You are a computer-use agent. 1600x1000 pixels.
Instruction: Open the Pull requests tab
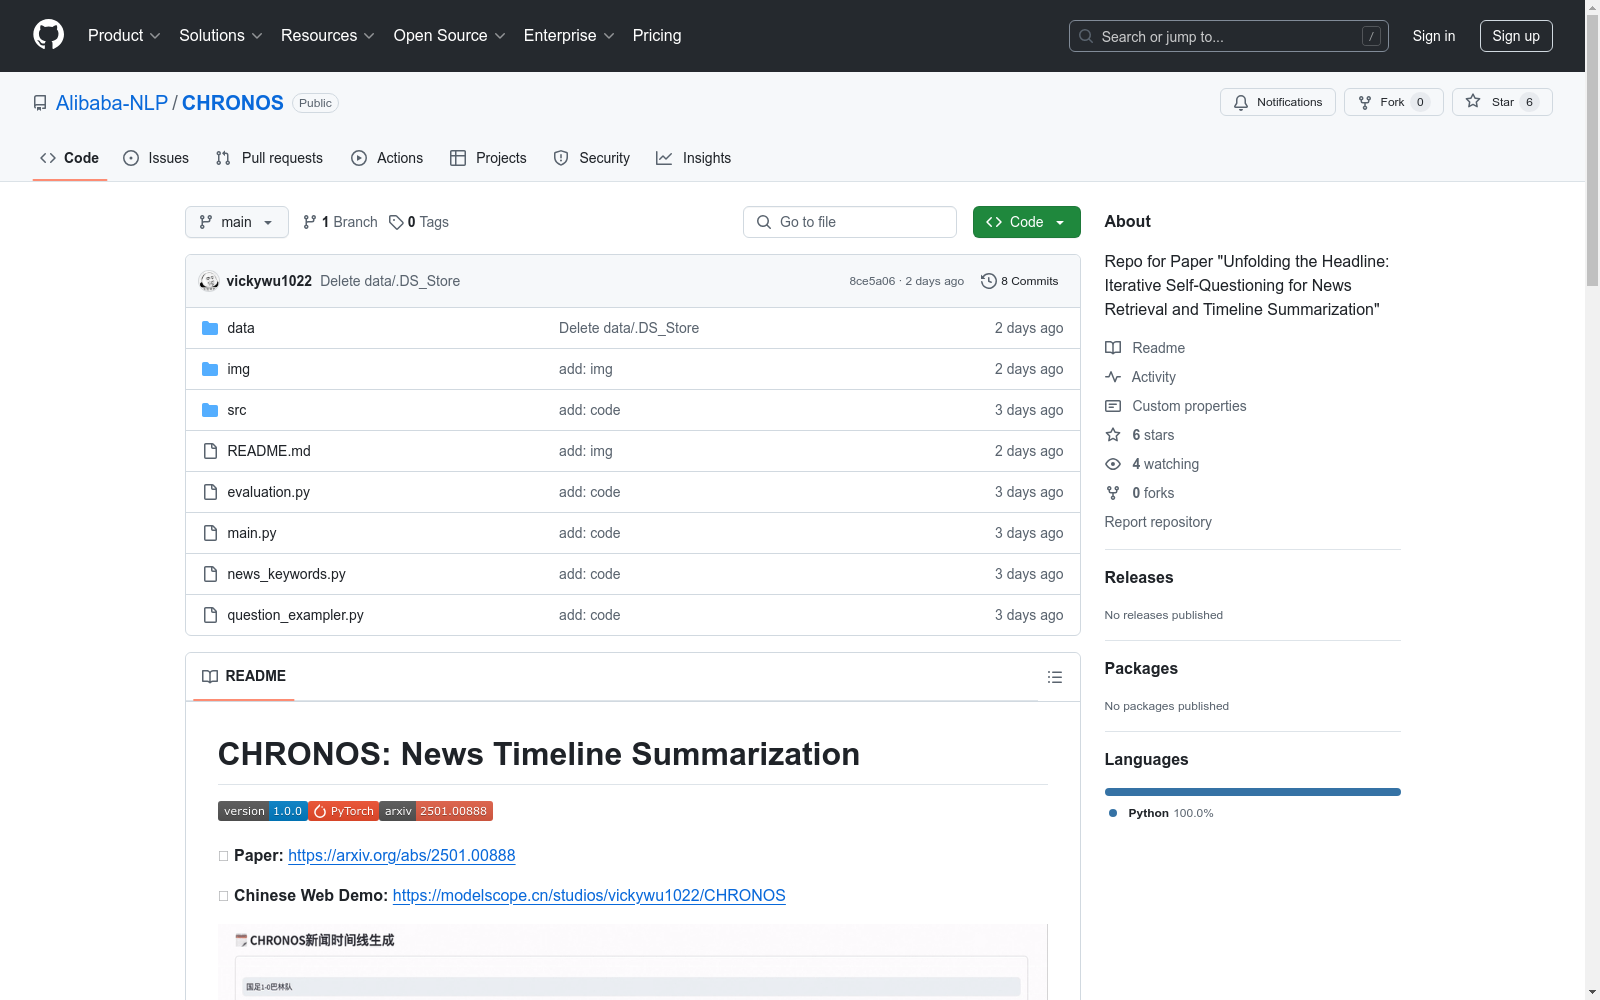pos(269,158)
